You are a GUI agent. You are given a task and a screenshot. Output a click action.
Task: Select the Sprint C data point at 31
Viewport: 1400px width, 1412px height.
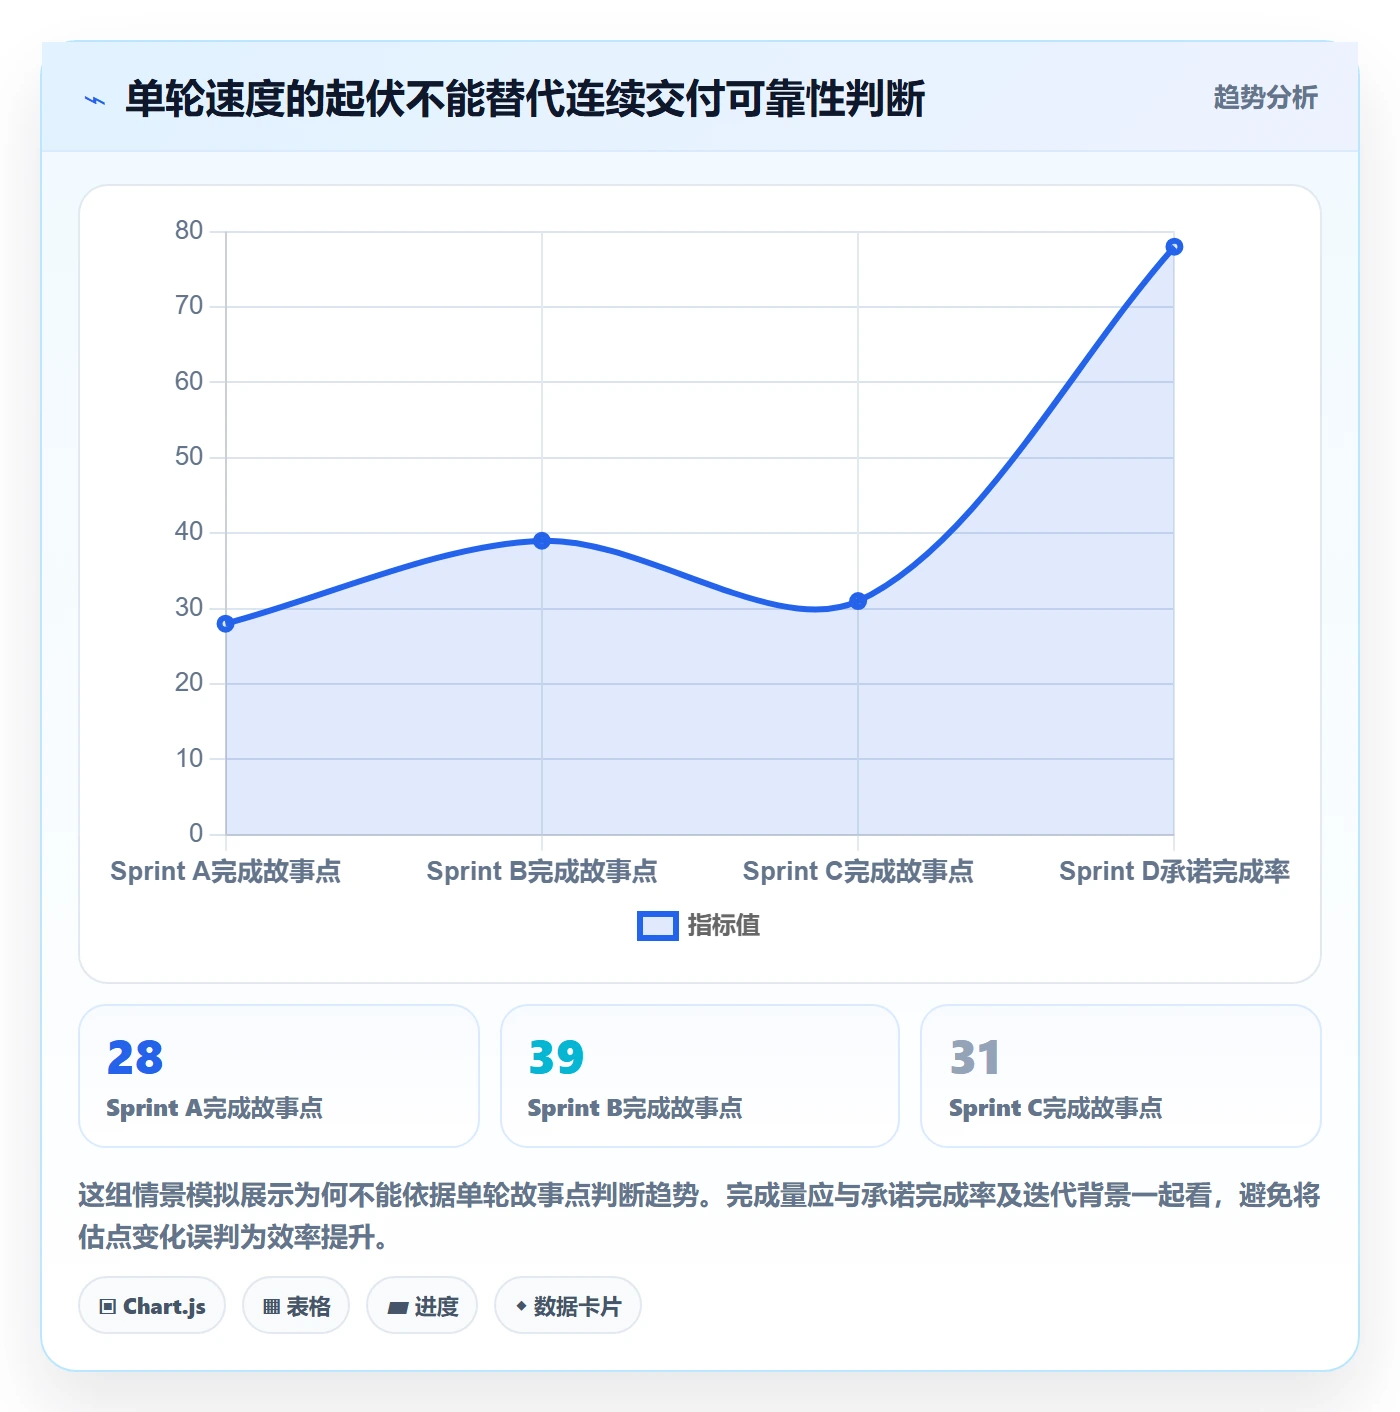pyautogui.click(x=858, y=601)
